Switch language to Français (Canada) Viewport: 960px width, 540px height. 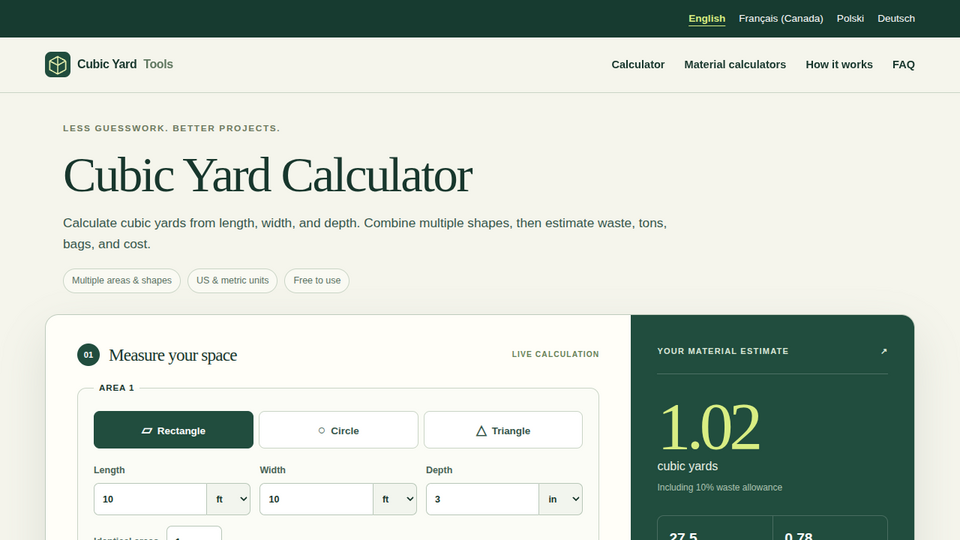coord(781,18)
